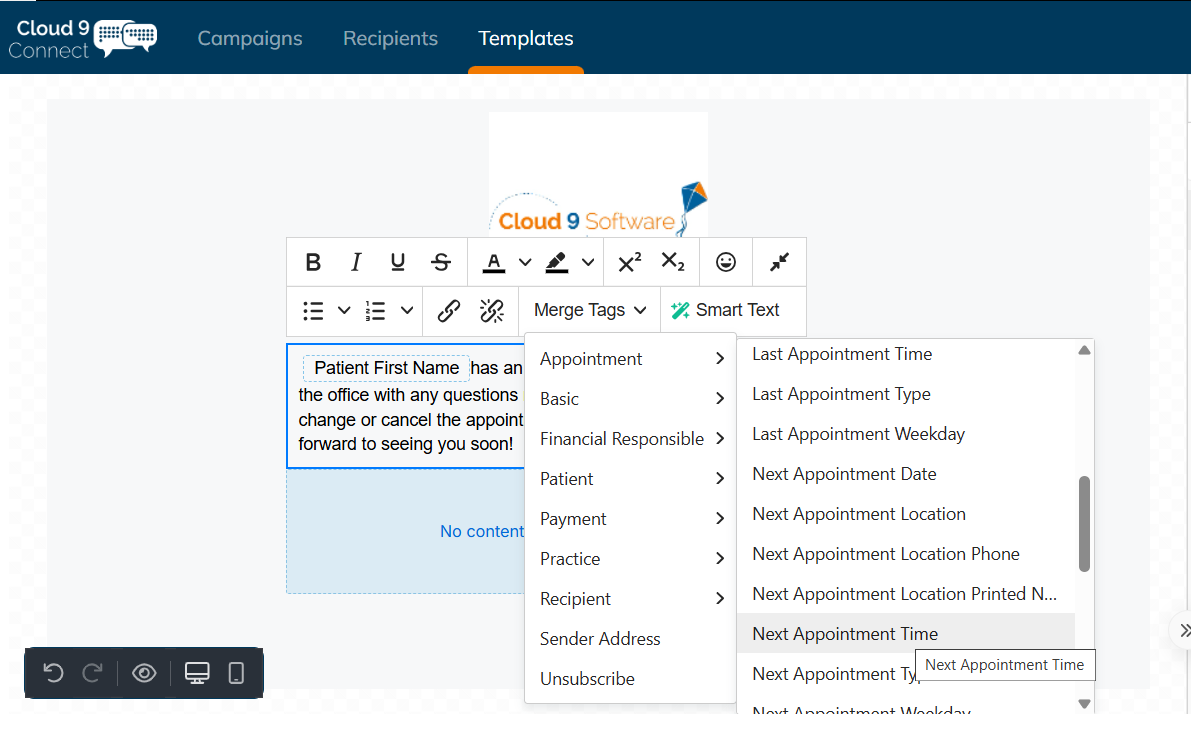Image resolution: width=1191 pixels, height=743 pixels.
Task: Insert an emoji from the toolbar
Action: click(x=725, y=261)
